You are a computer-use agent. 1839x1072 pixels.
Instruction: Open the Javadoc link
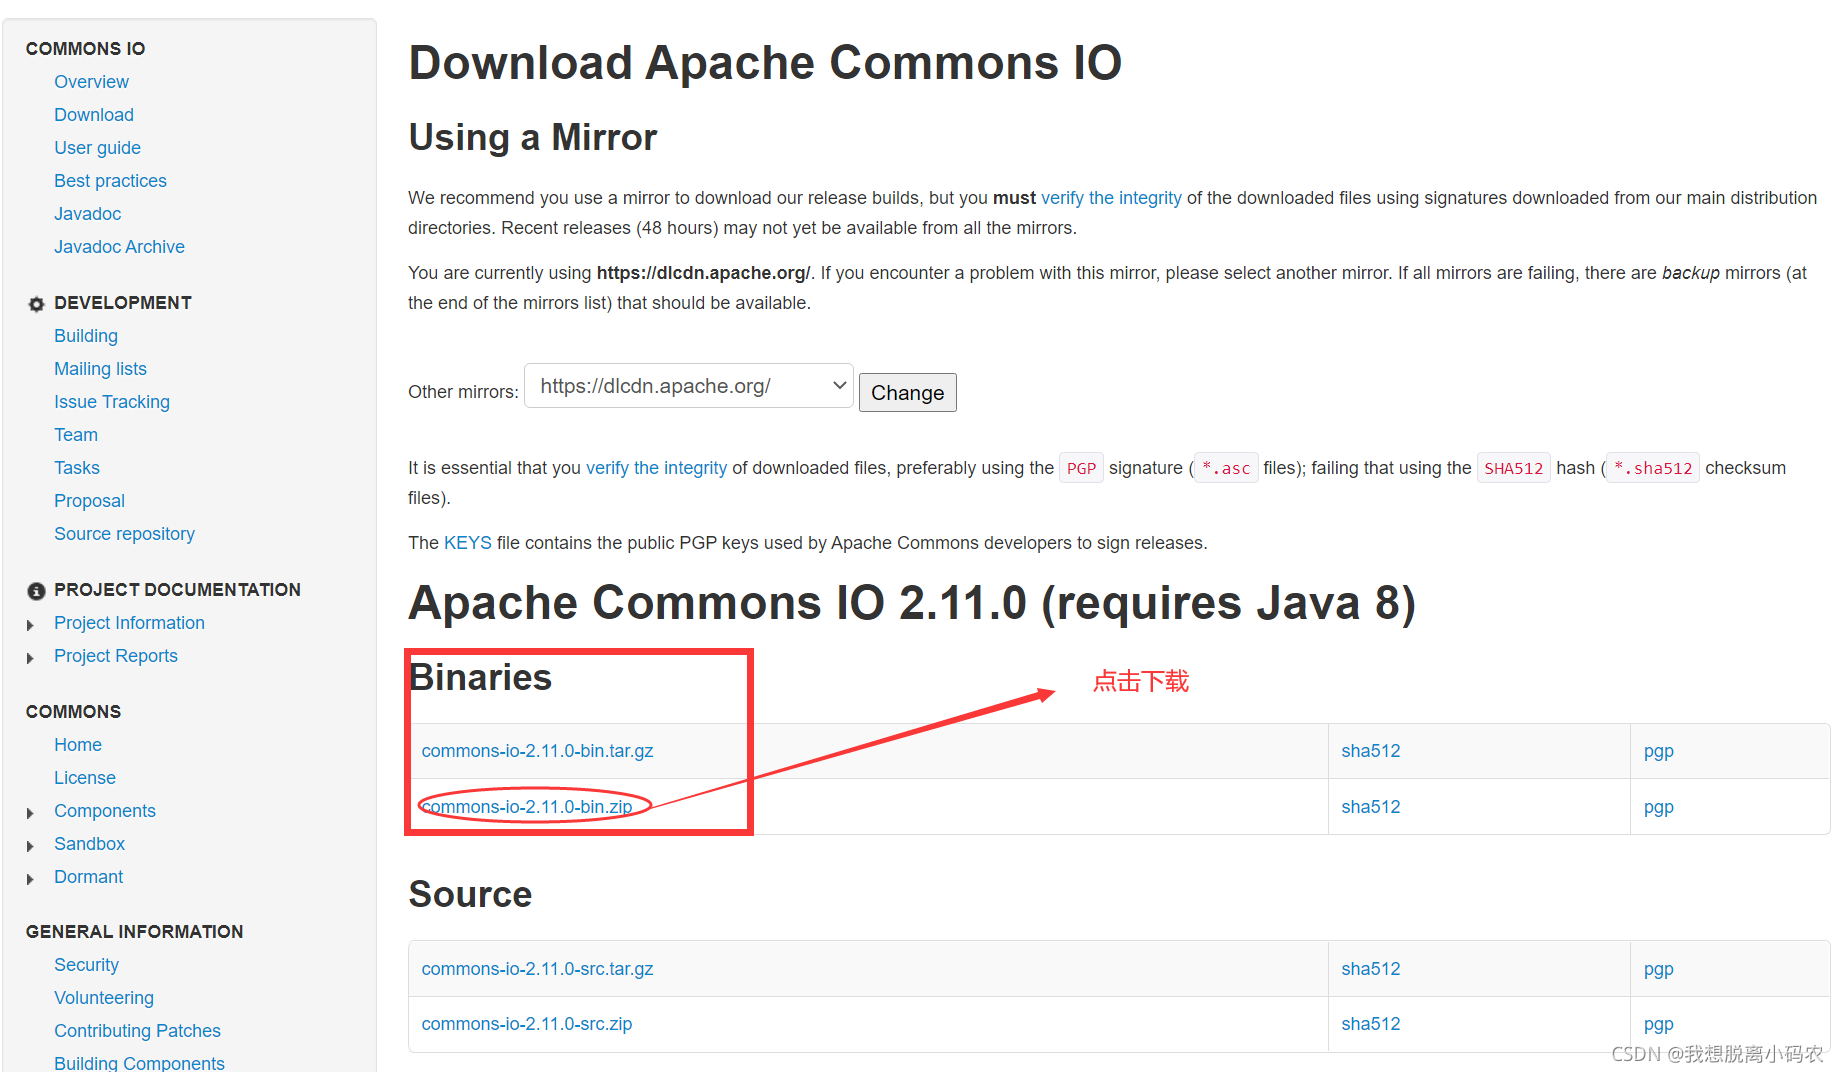87,214
